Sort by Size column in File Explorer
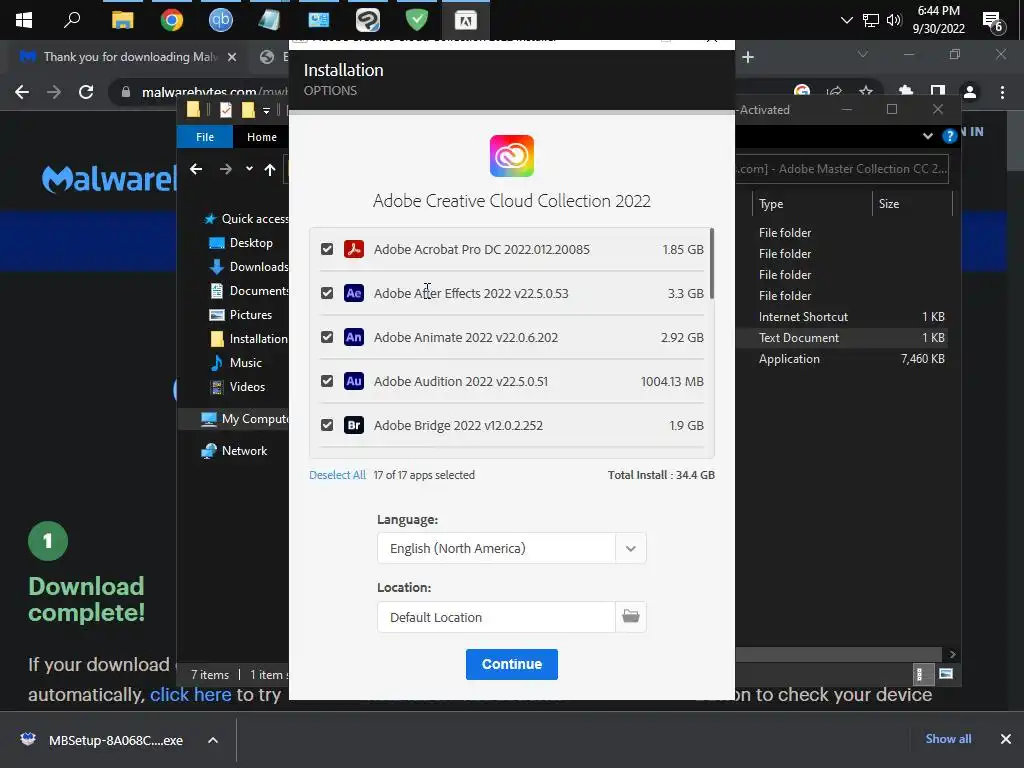Image resolution: width=1024 pixels, height=768 pixels. [889, 204]
